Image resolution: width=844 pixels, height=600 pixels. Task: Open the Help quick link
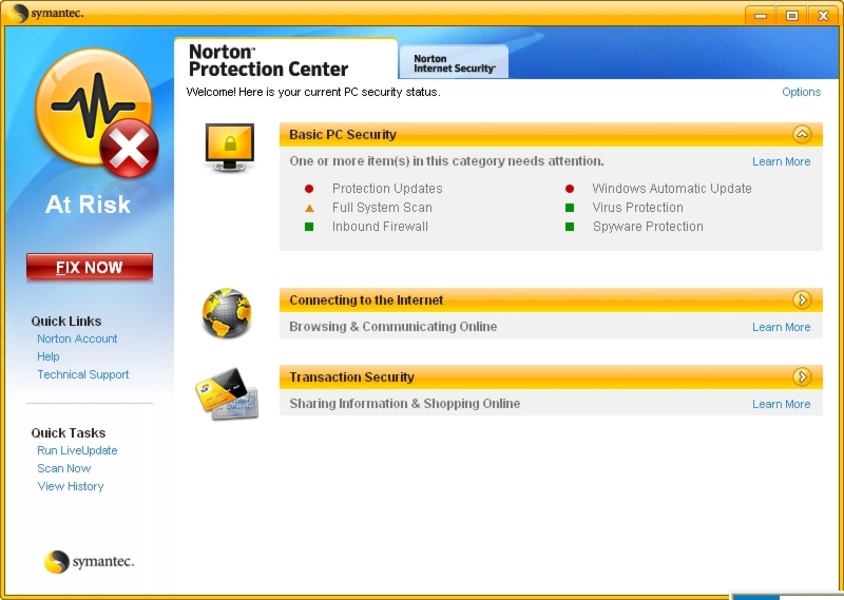click(48, 357)
